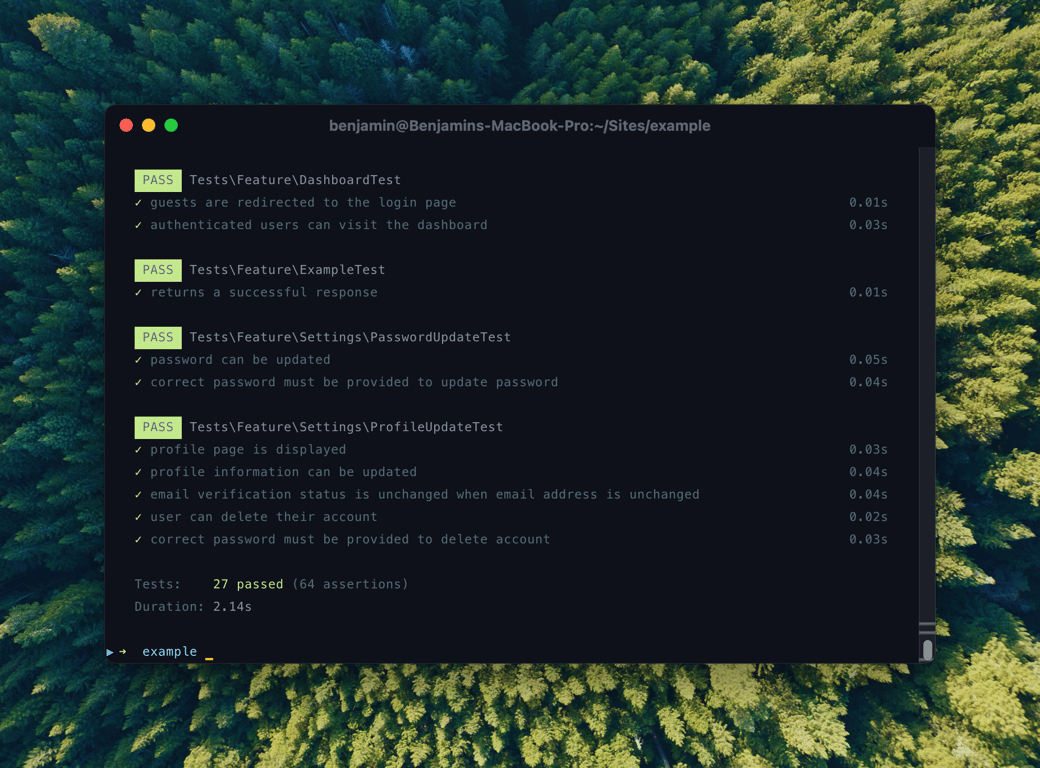Image resolution: width=1040 pixels, height=768 pixels.
Task: Click the checkmark before "guests are redirected to the login page"
Action: 138,202
